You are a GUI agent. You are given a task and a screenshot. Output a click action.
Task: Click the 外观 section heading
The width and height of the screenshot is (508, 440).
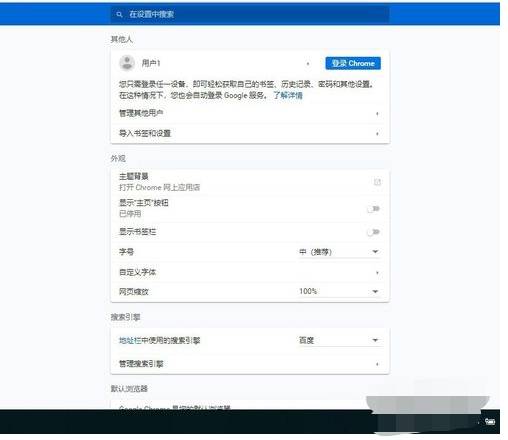click(x=118, y=158)
